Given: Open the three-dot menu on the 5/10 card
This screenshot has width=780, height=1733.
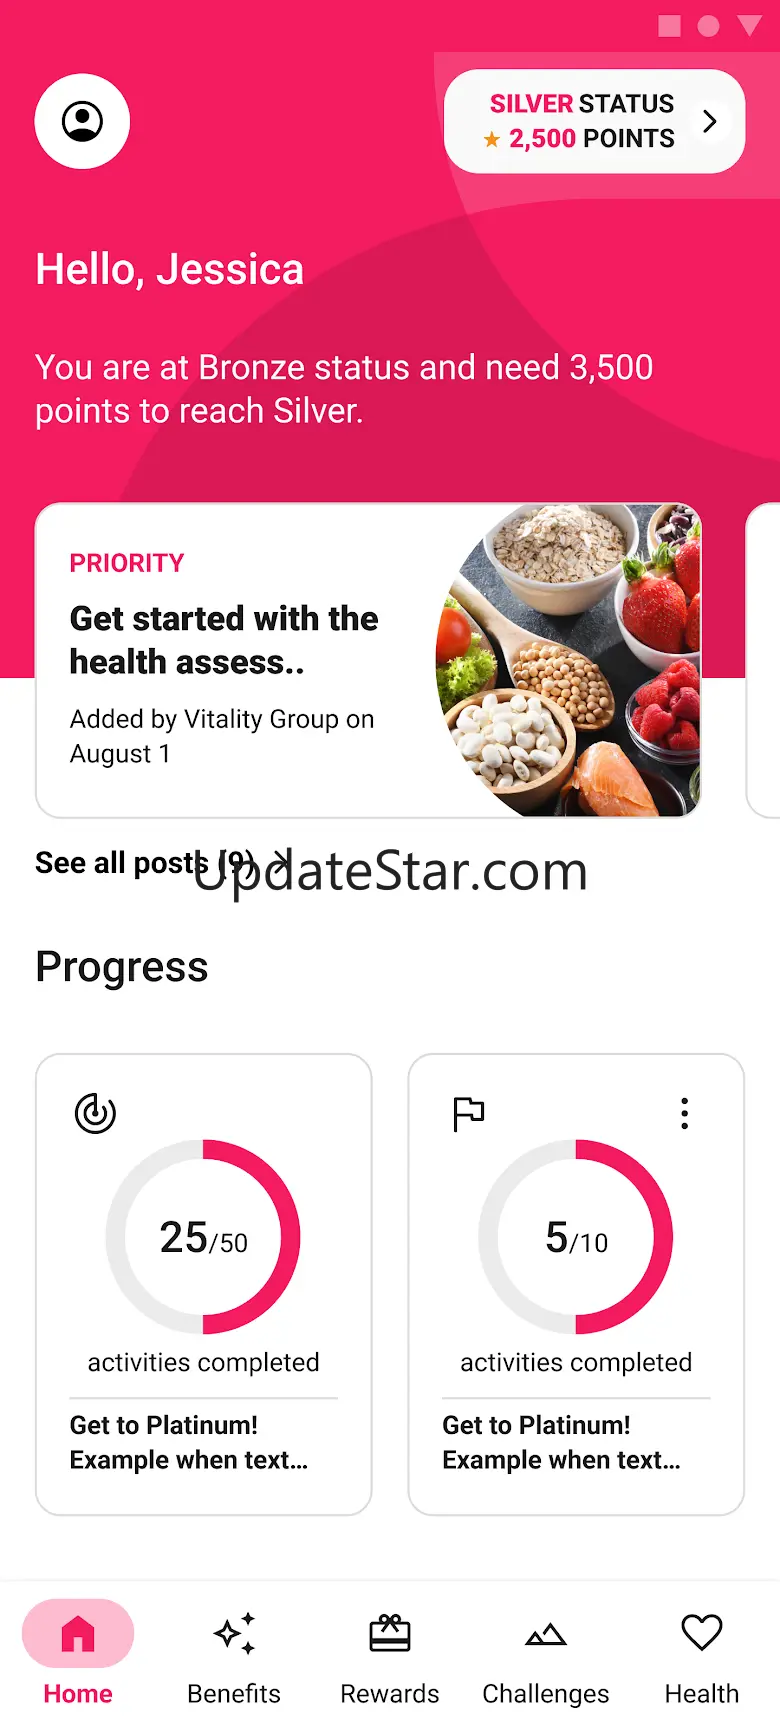Looking at the screenshot, I should pos(684,1113).
